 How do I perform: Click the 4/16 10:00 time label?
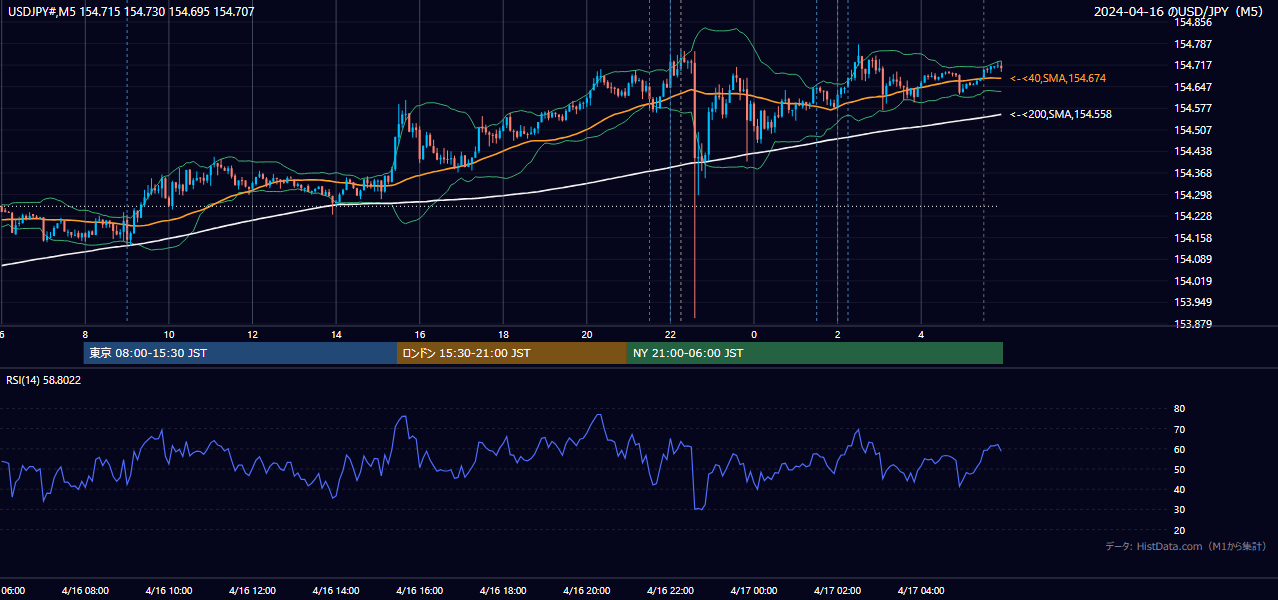pyautogui.click(x=168, y=591)
